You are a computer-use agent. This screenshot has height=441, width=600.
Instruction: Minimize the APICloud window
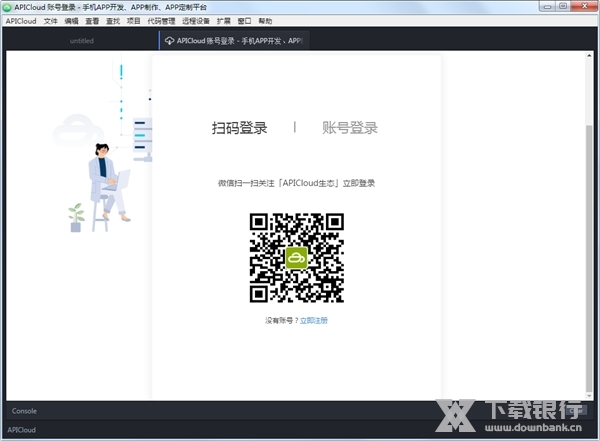547,6
